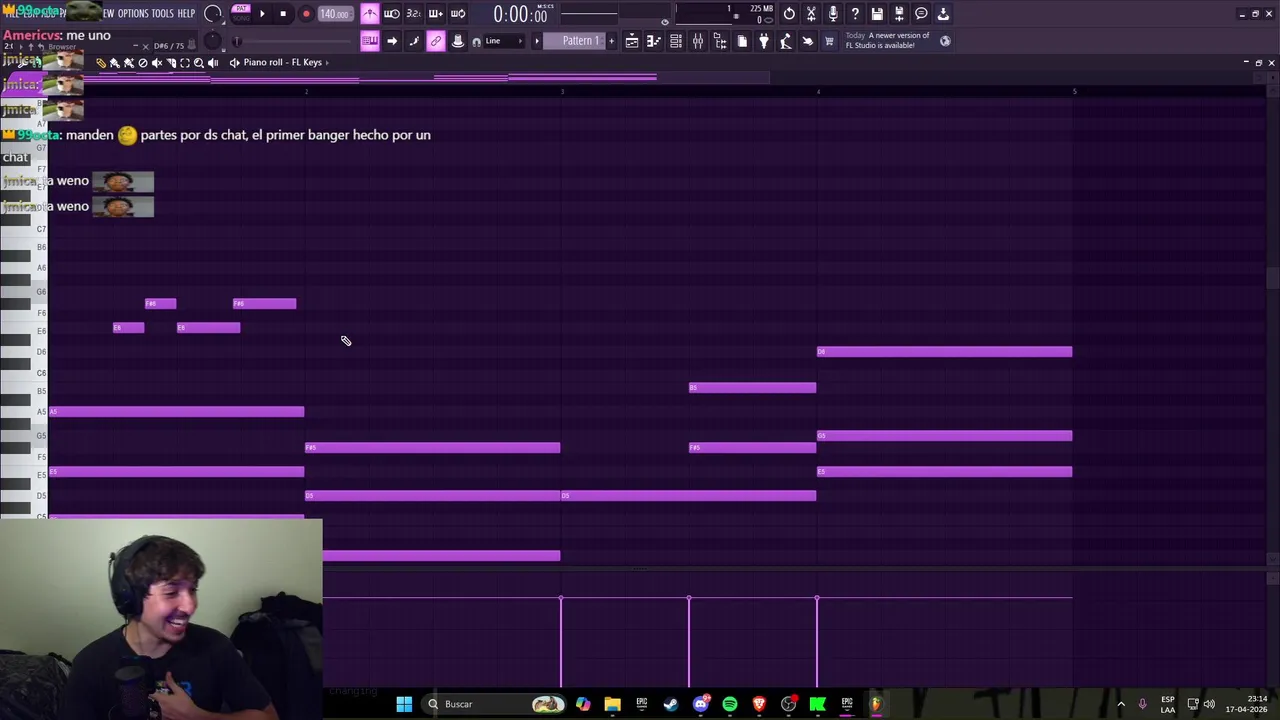Expand Piano roll - FL Keys target arrow
The height and width of the screenshot is (720, 1280).
point(326,62)
